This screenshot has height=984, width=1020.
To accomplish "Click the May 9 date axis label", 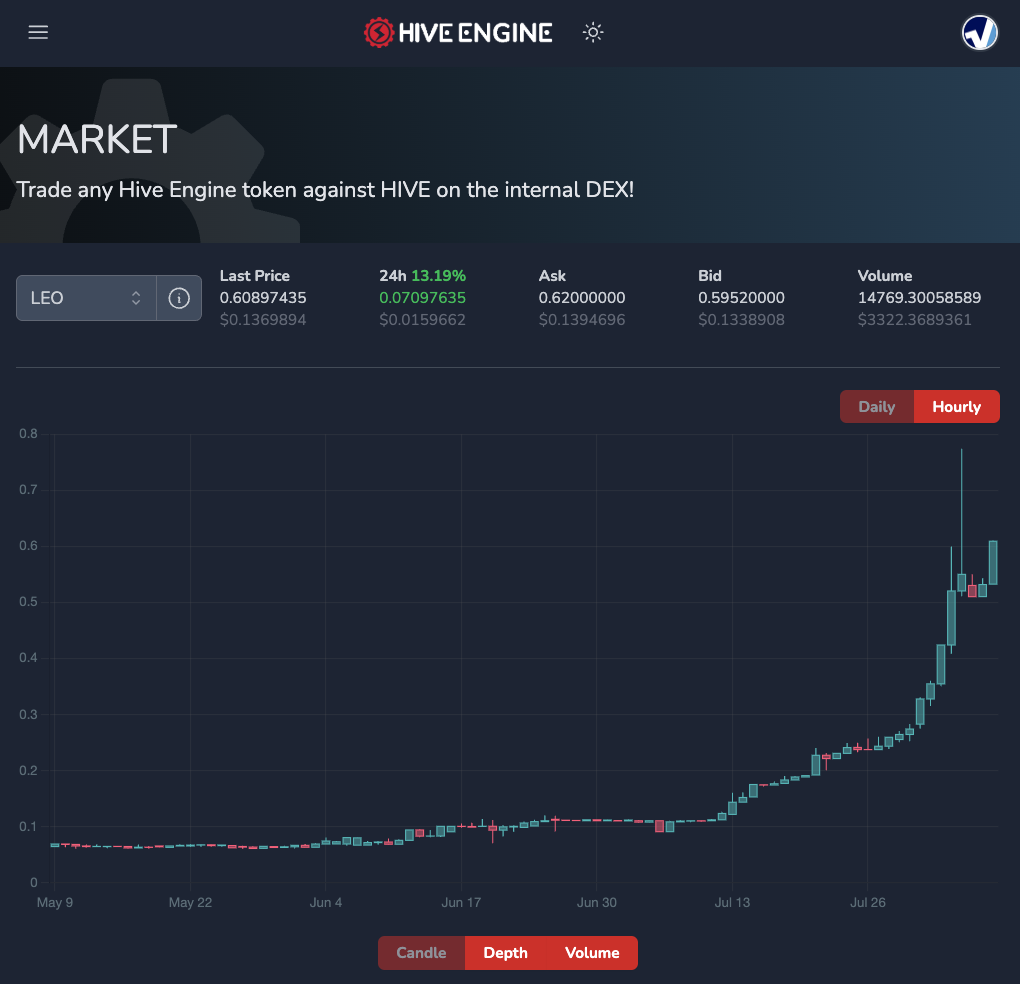I will click(x=55, y=903).
